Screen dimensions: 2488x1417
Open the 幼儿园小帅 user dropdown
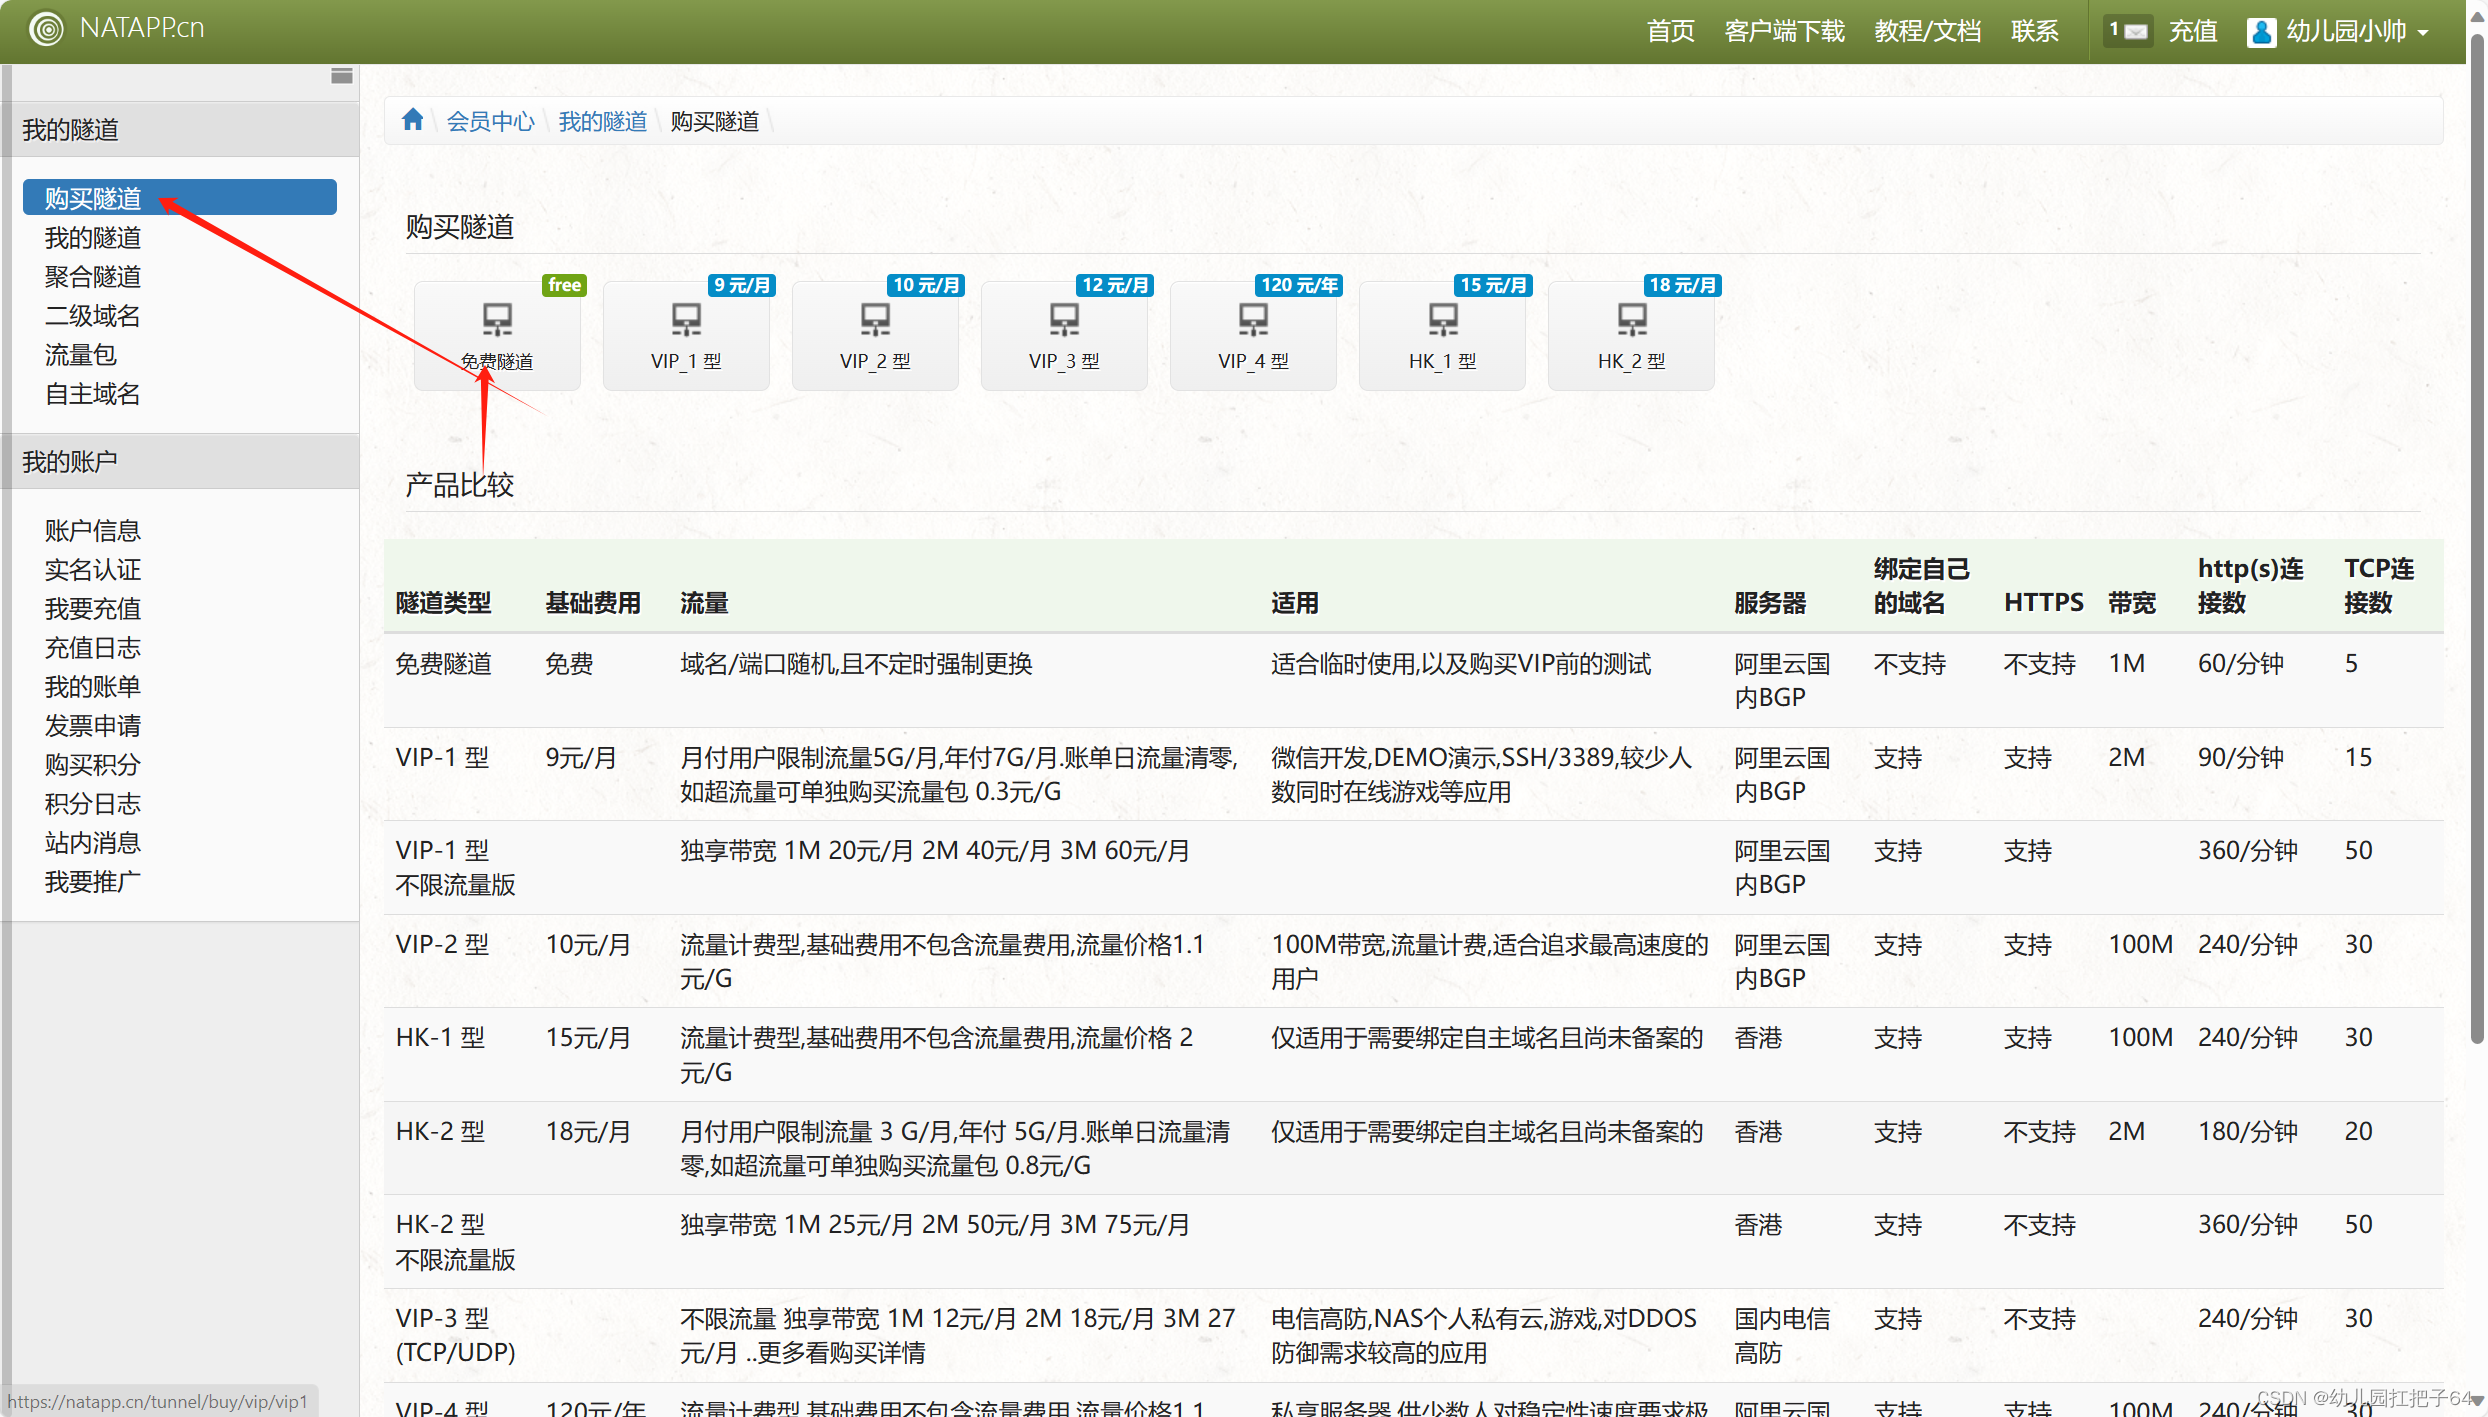click(x=2338, y=31)
